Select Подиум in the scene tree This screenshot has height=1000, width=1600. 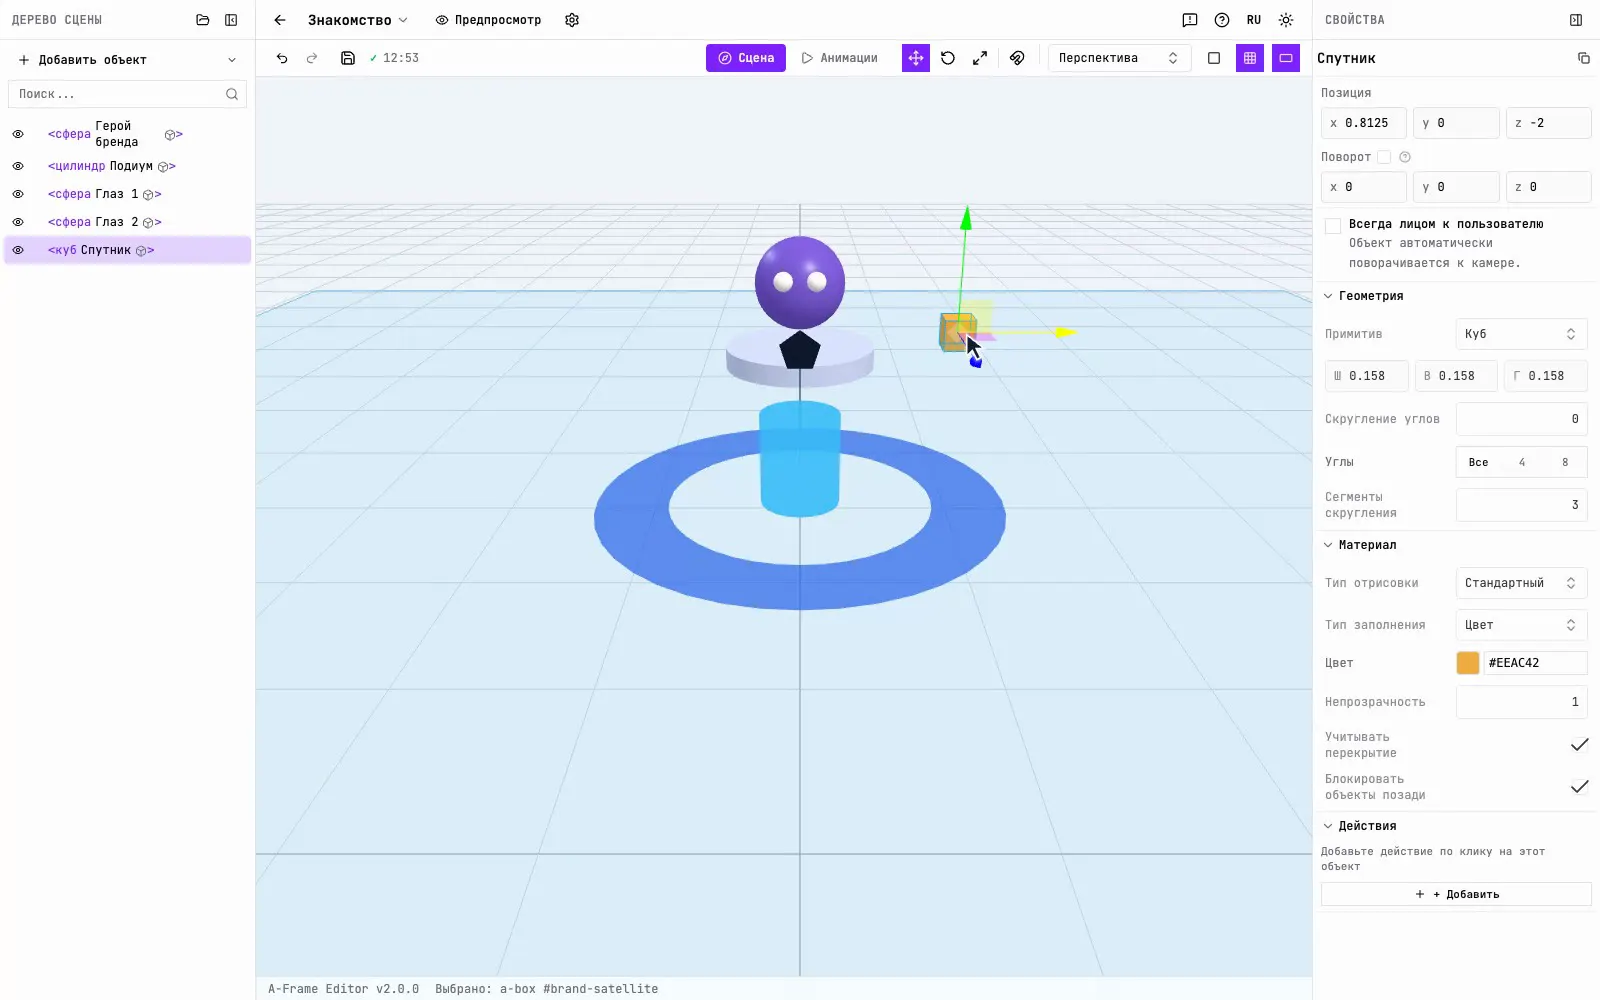tap(128, 166)
